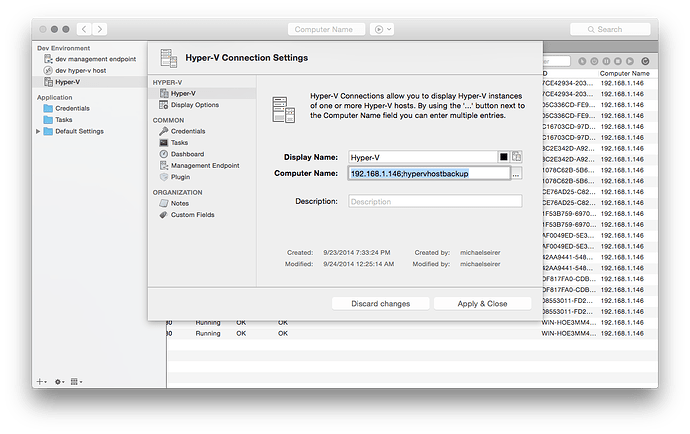Open the gear actions dropdown at bottom left
This screenshot has width=690, height=434.
tap(60, 381)
